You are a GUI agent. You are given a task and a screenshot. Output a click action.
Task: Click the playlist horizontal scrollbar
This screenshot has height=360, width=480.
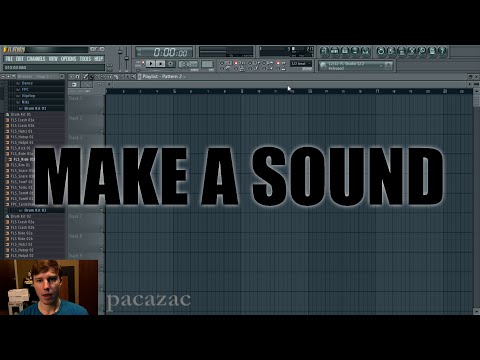(288, 84)
